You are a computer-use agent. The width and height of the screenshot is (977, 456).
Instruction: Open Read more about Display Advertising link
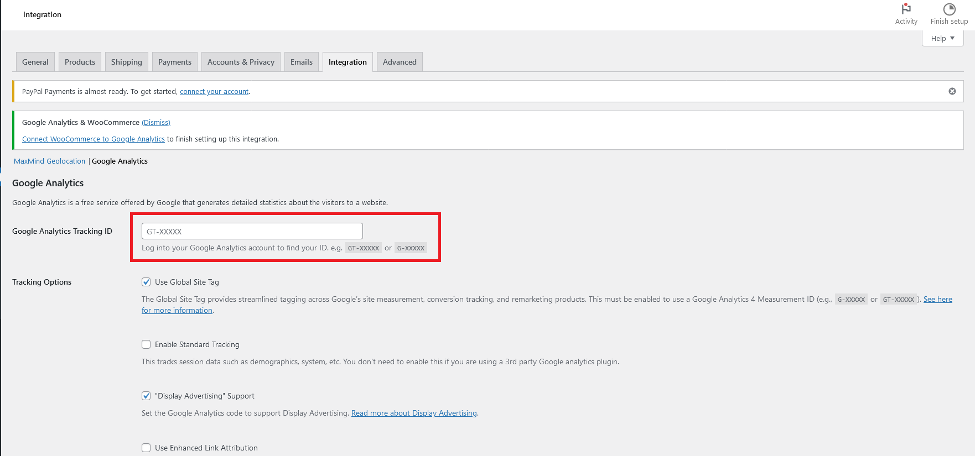(414, 413)
